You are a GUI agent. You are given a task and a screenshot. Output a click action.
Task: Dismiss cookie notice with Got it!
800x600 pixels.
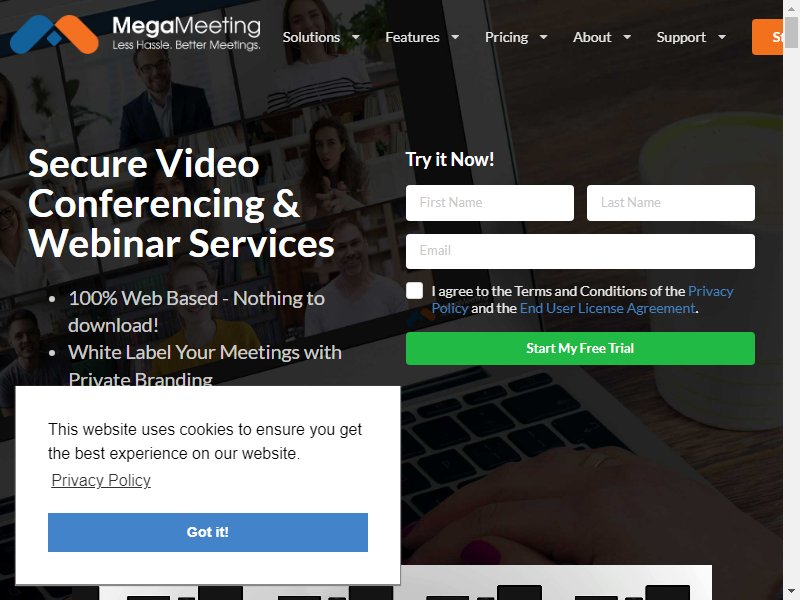point(208,532)
